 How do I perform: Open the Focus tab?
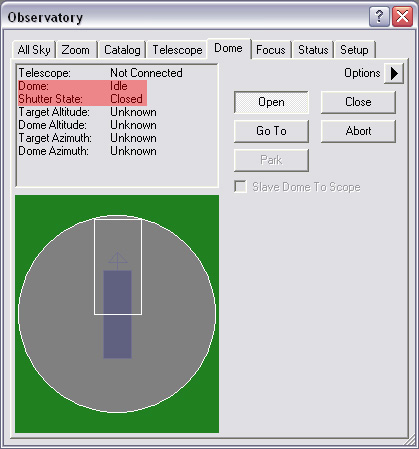pos(271,50)
